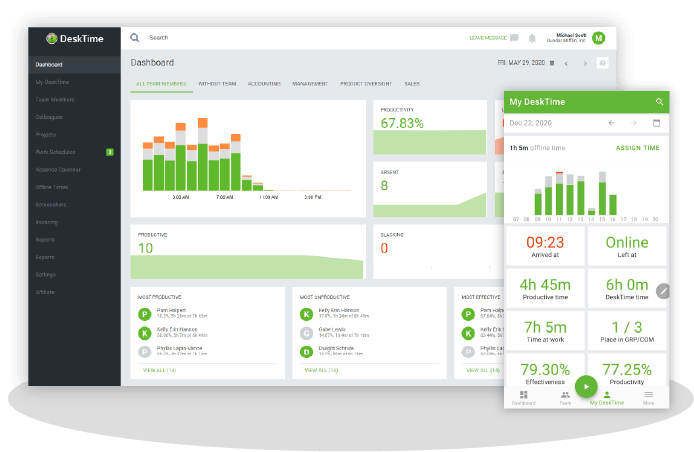Viewport: 694px width, 452px height.
Task: Select the Management tab
Action: [310, 84]
